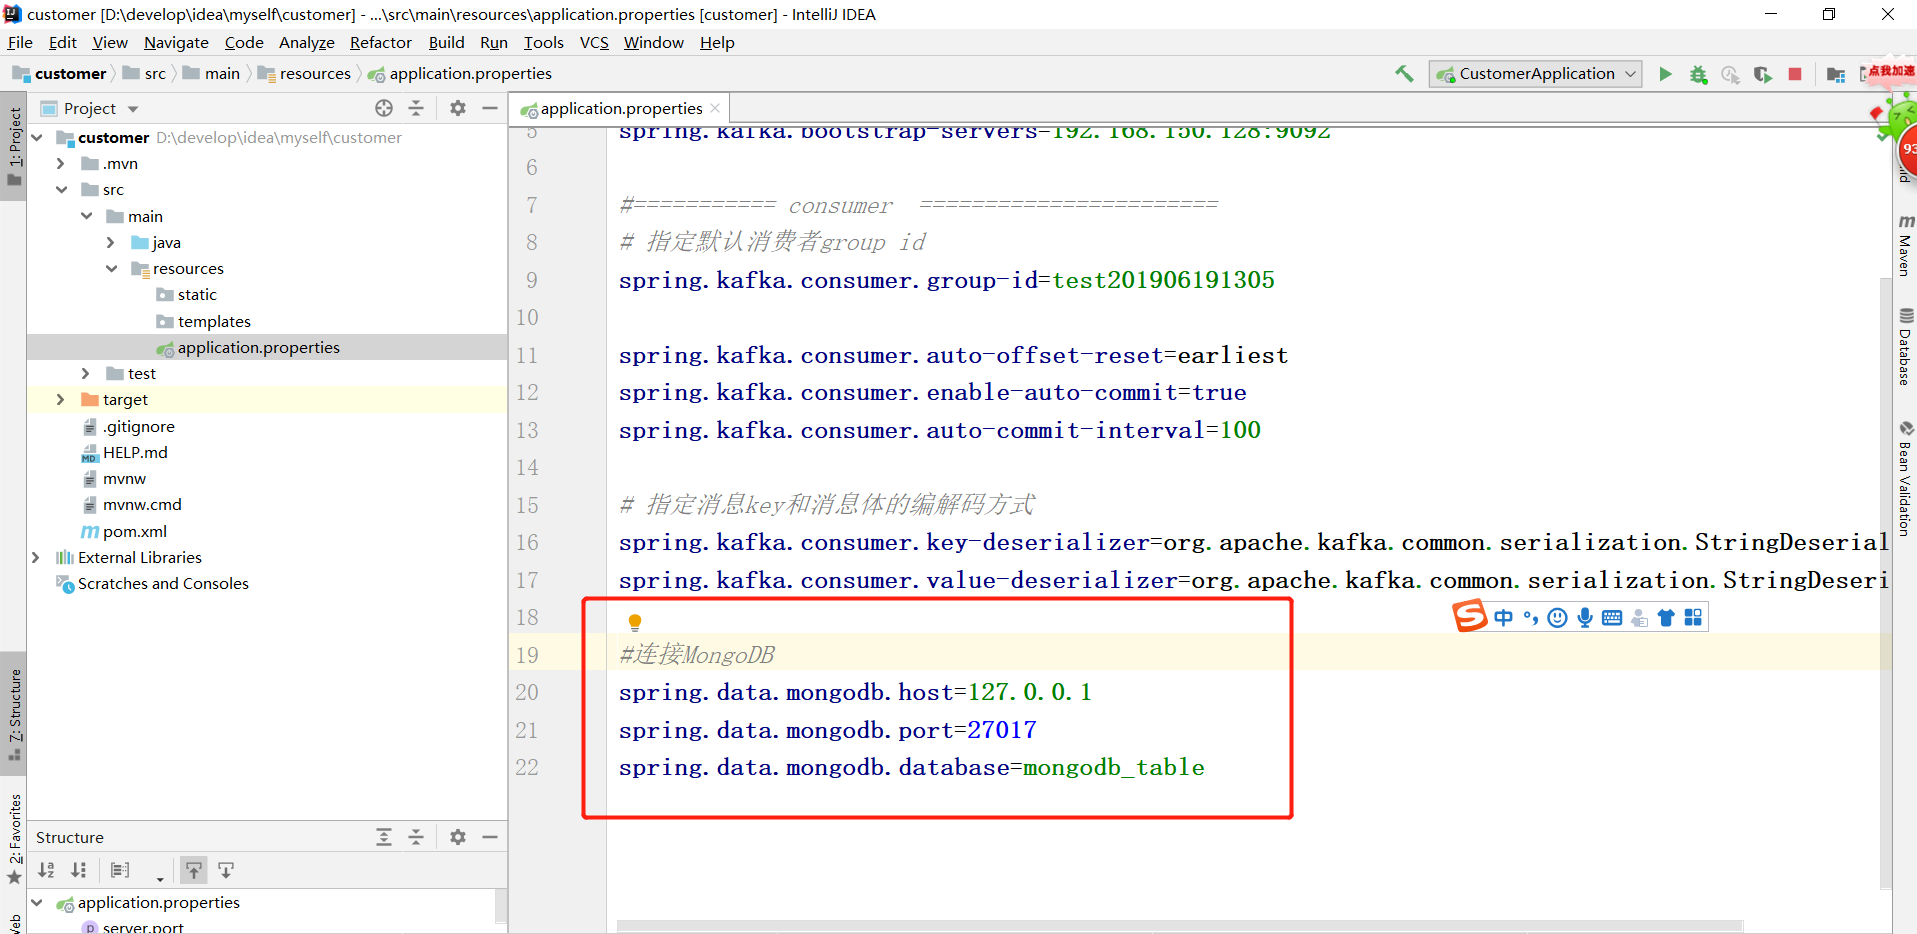
Task: Collapse the main folder node
Action: pos(87,216)
